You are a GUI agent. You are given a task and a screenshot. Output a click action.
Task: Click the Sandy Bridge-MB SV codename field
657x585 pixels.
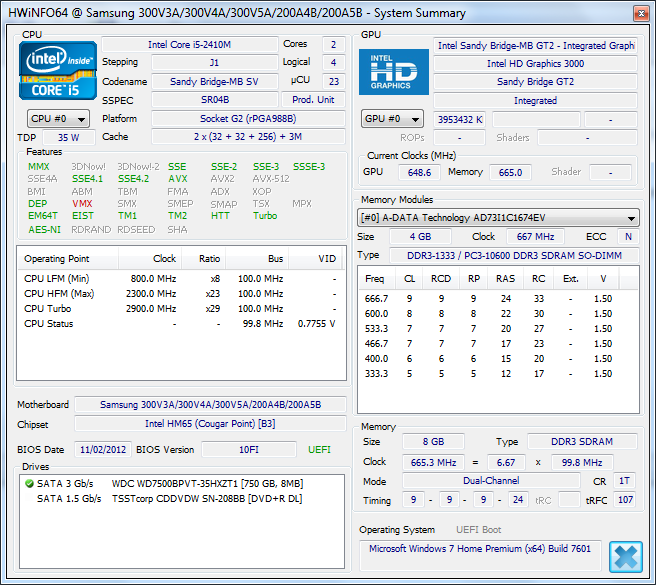(215, 82)
